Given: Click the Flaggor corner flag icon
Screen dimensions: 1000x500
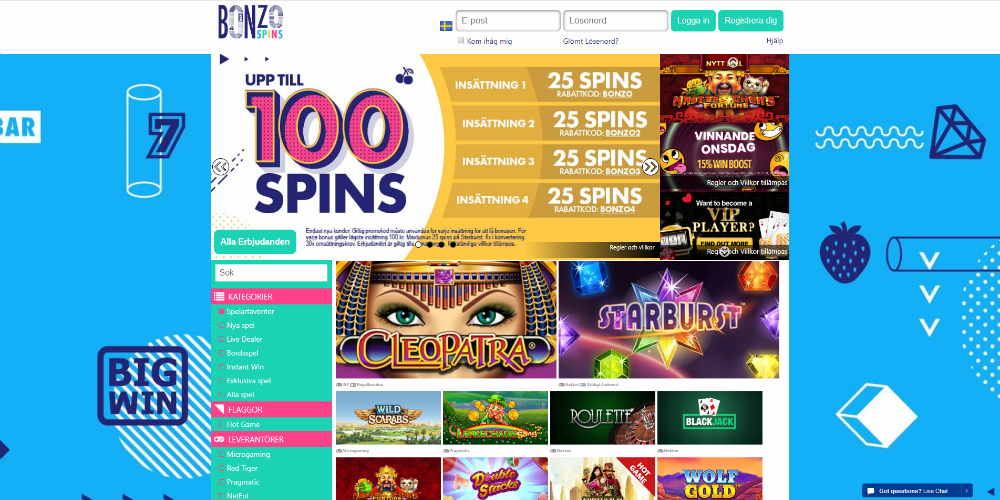Looking at the screenshot, I should coord(219,409).
